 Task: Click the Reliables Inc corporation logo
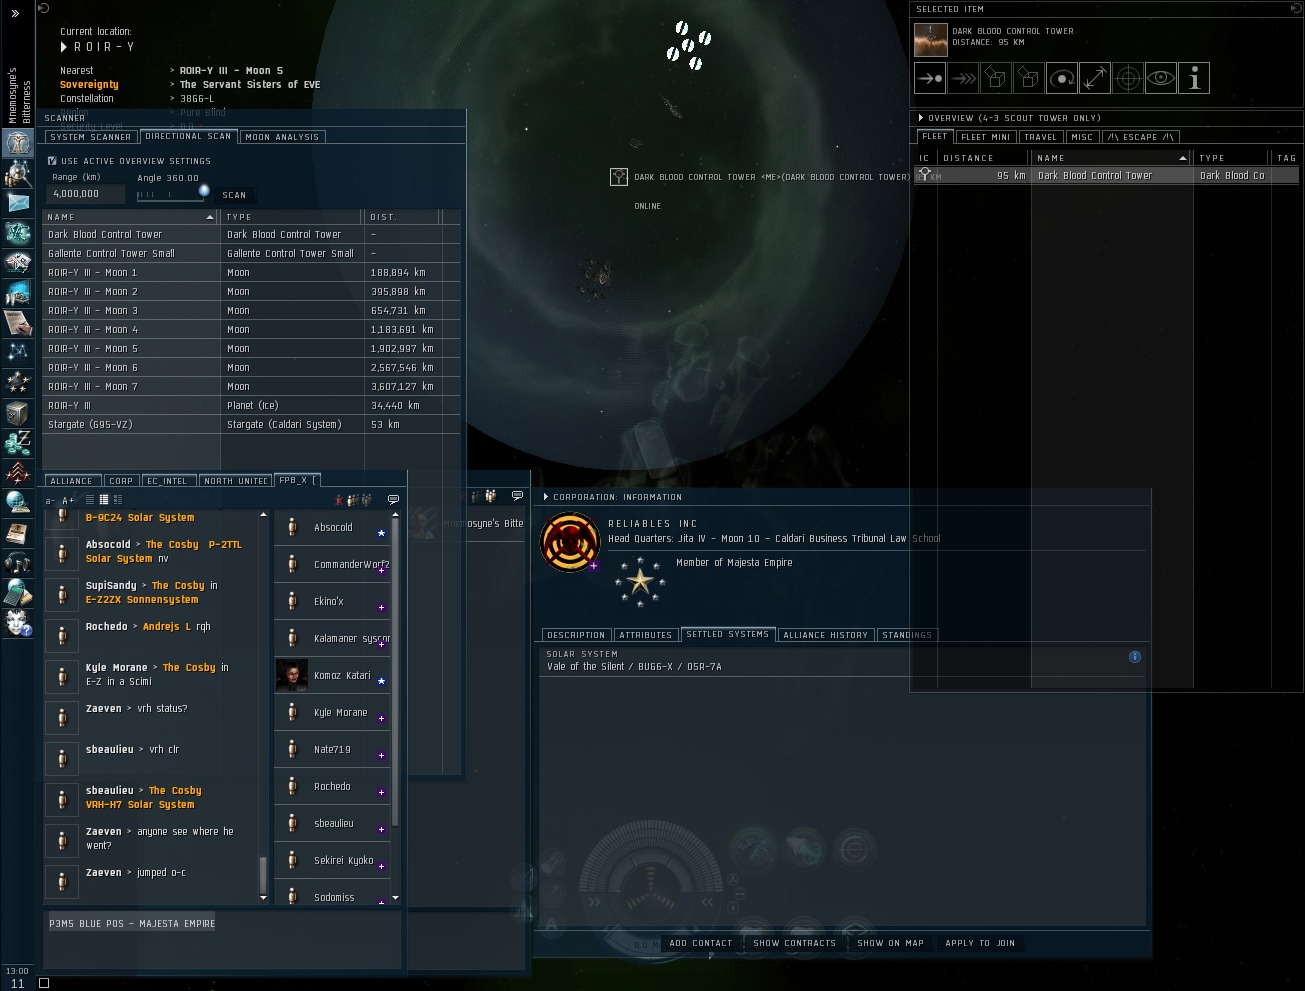point(569,543)
